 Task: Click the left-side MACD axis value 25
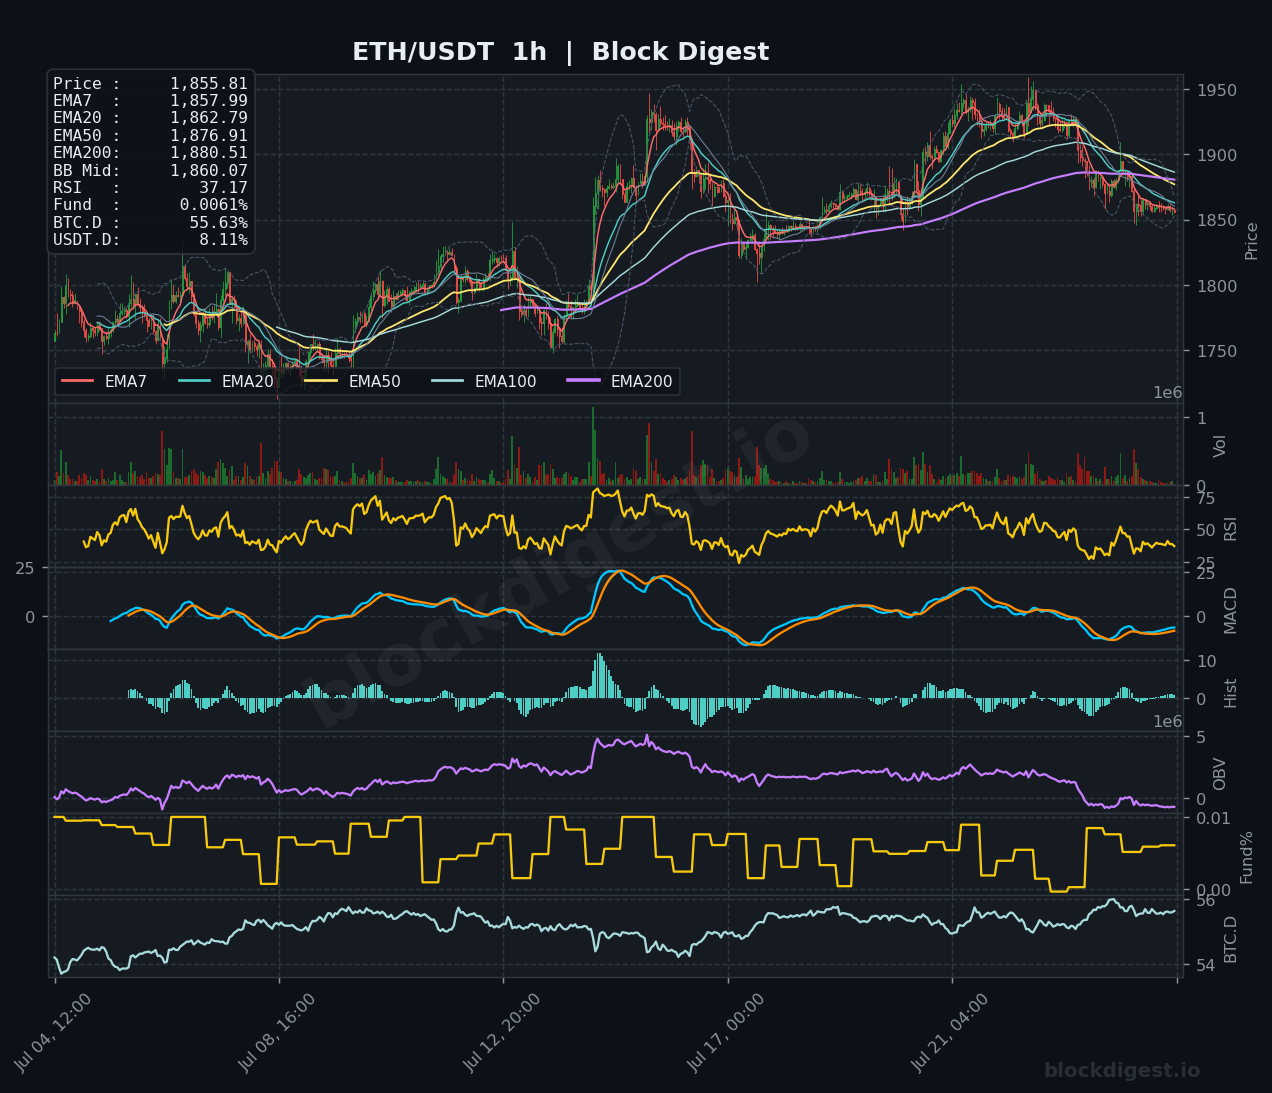(x=25, y=569)
